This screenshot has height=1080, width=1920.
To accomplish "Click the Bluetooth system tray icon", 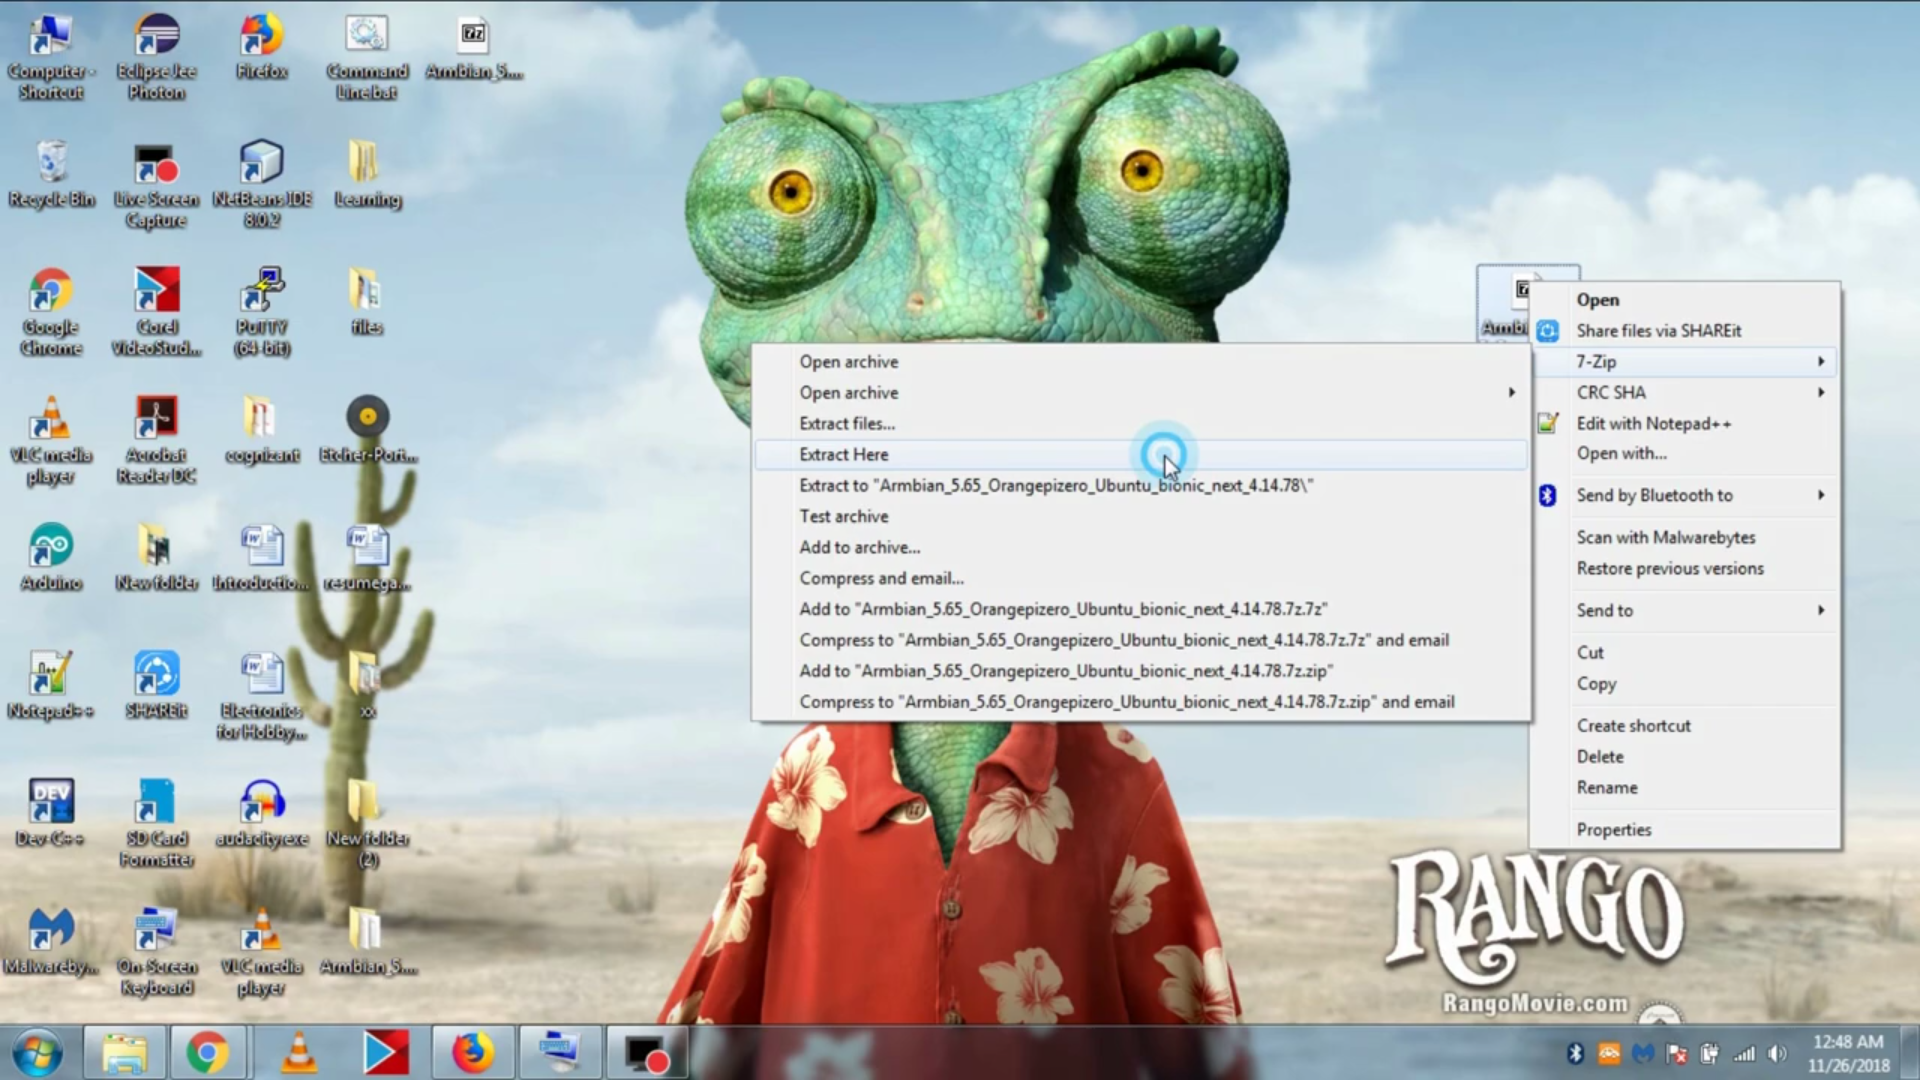I will click(1575, 1053).
